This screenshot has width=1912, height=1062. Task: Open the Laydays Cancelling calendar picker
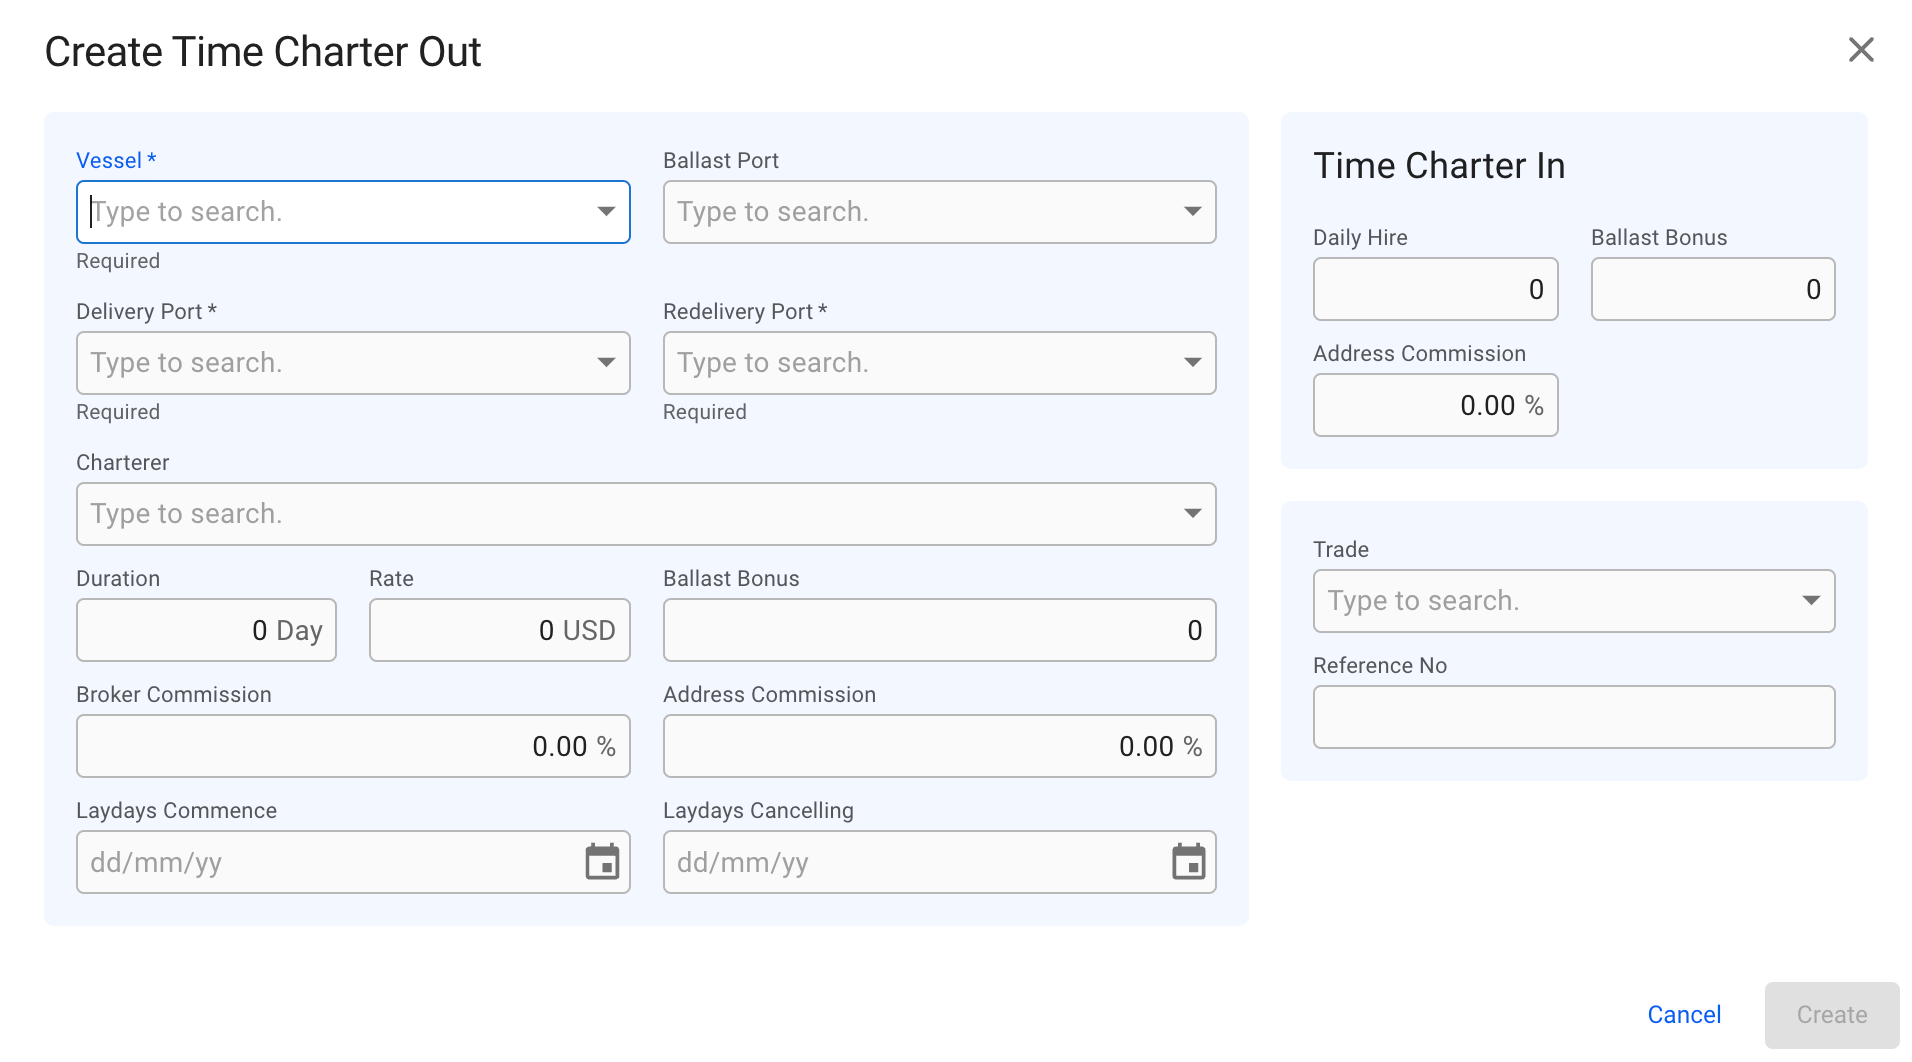[1187, 862]
